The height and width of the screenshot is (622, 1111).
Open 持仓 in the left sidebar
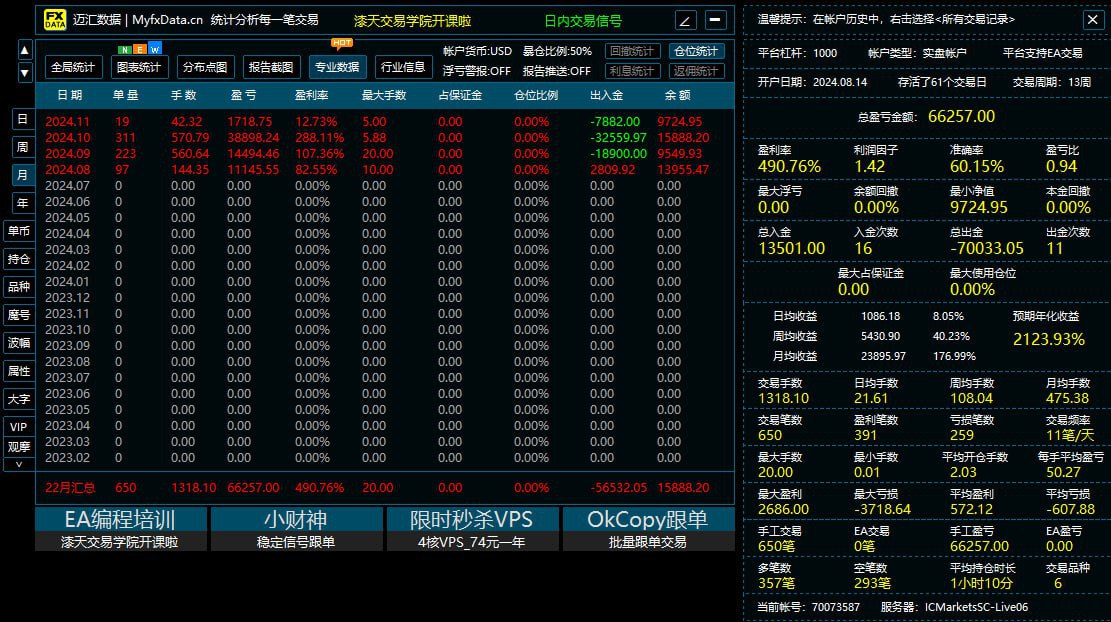(x=19, y=259)
